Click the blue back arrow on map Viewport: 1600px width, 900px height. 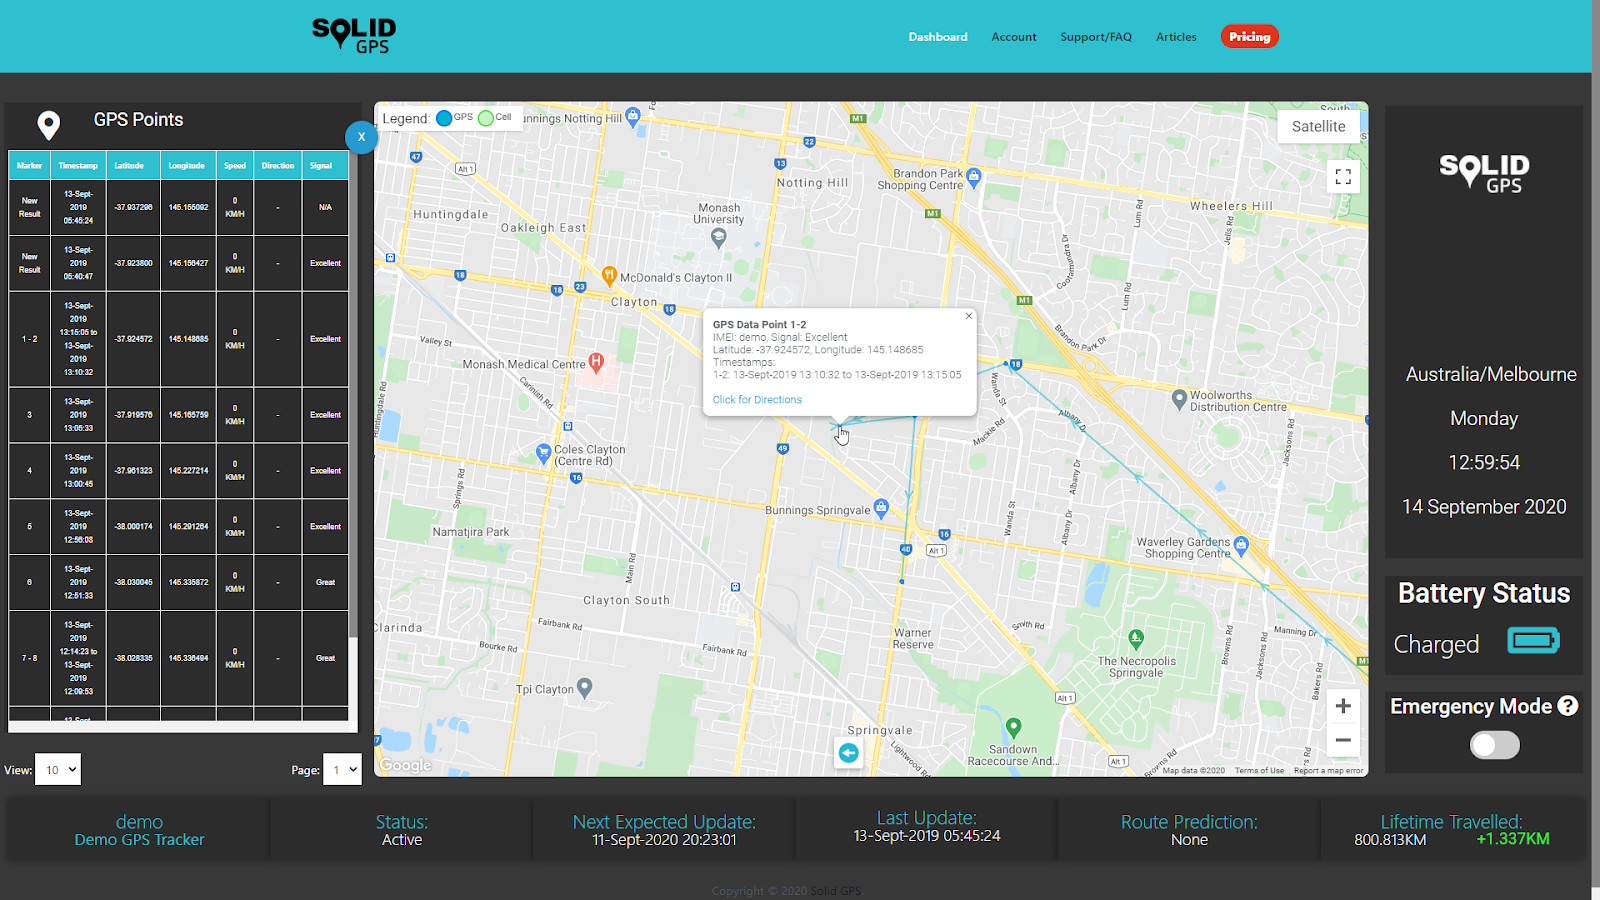click(848, 753)
